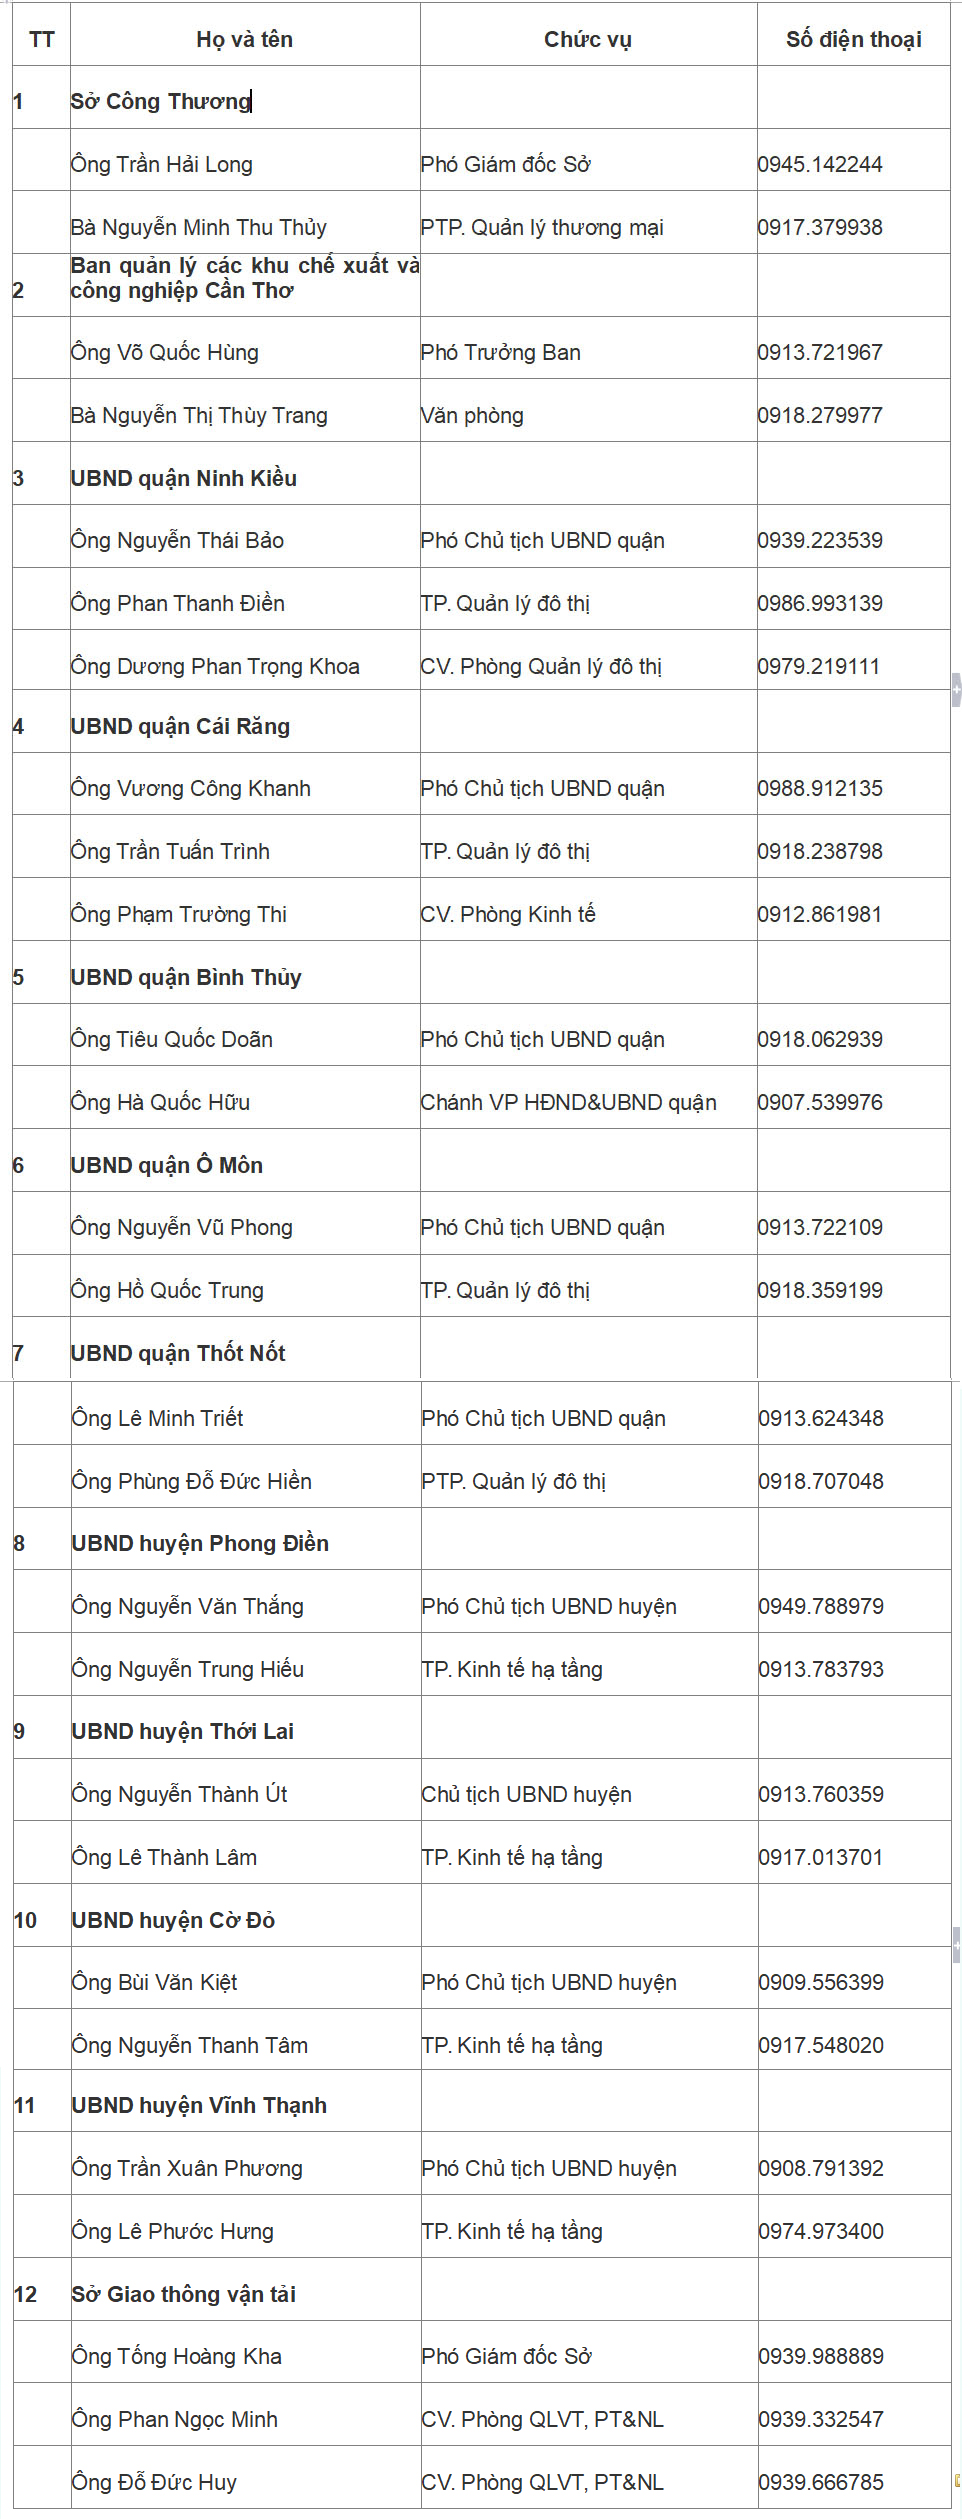Click the plus handle beside phone 0979.219111
The height and width of the screenshot is (2519, 962).
956,689
